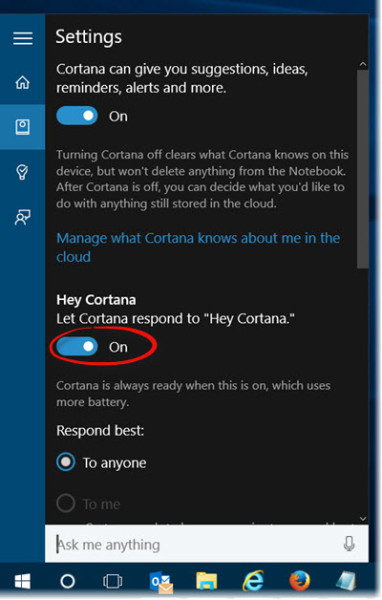Launch Firefox from the taskbar
Viewport: 382px width, 600px height.
tap(299, 581)
